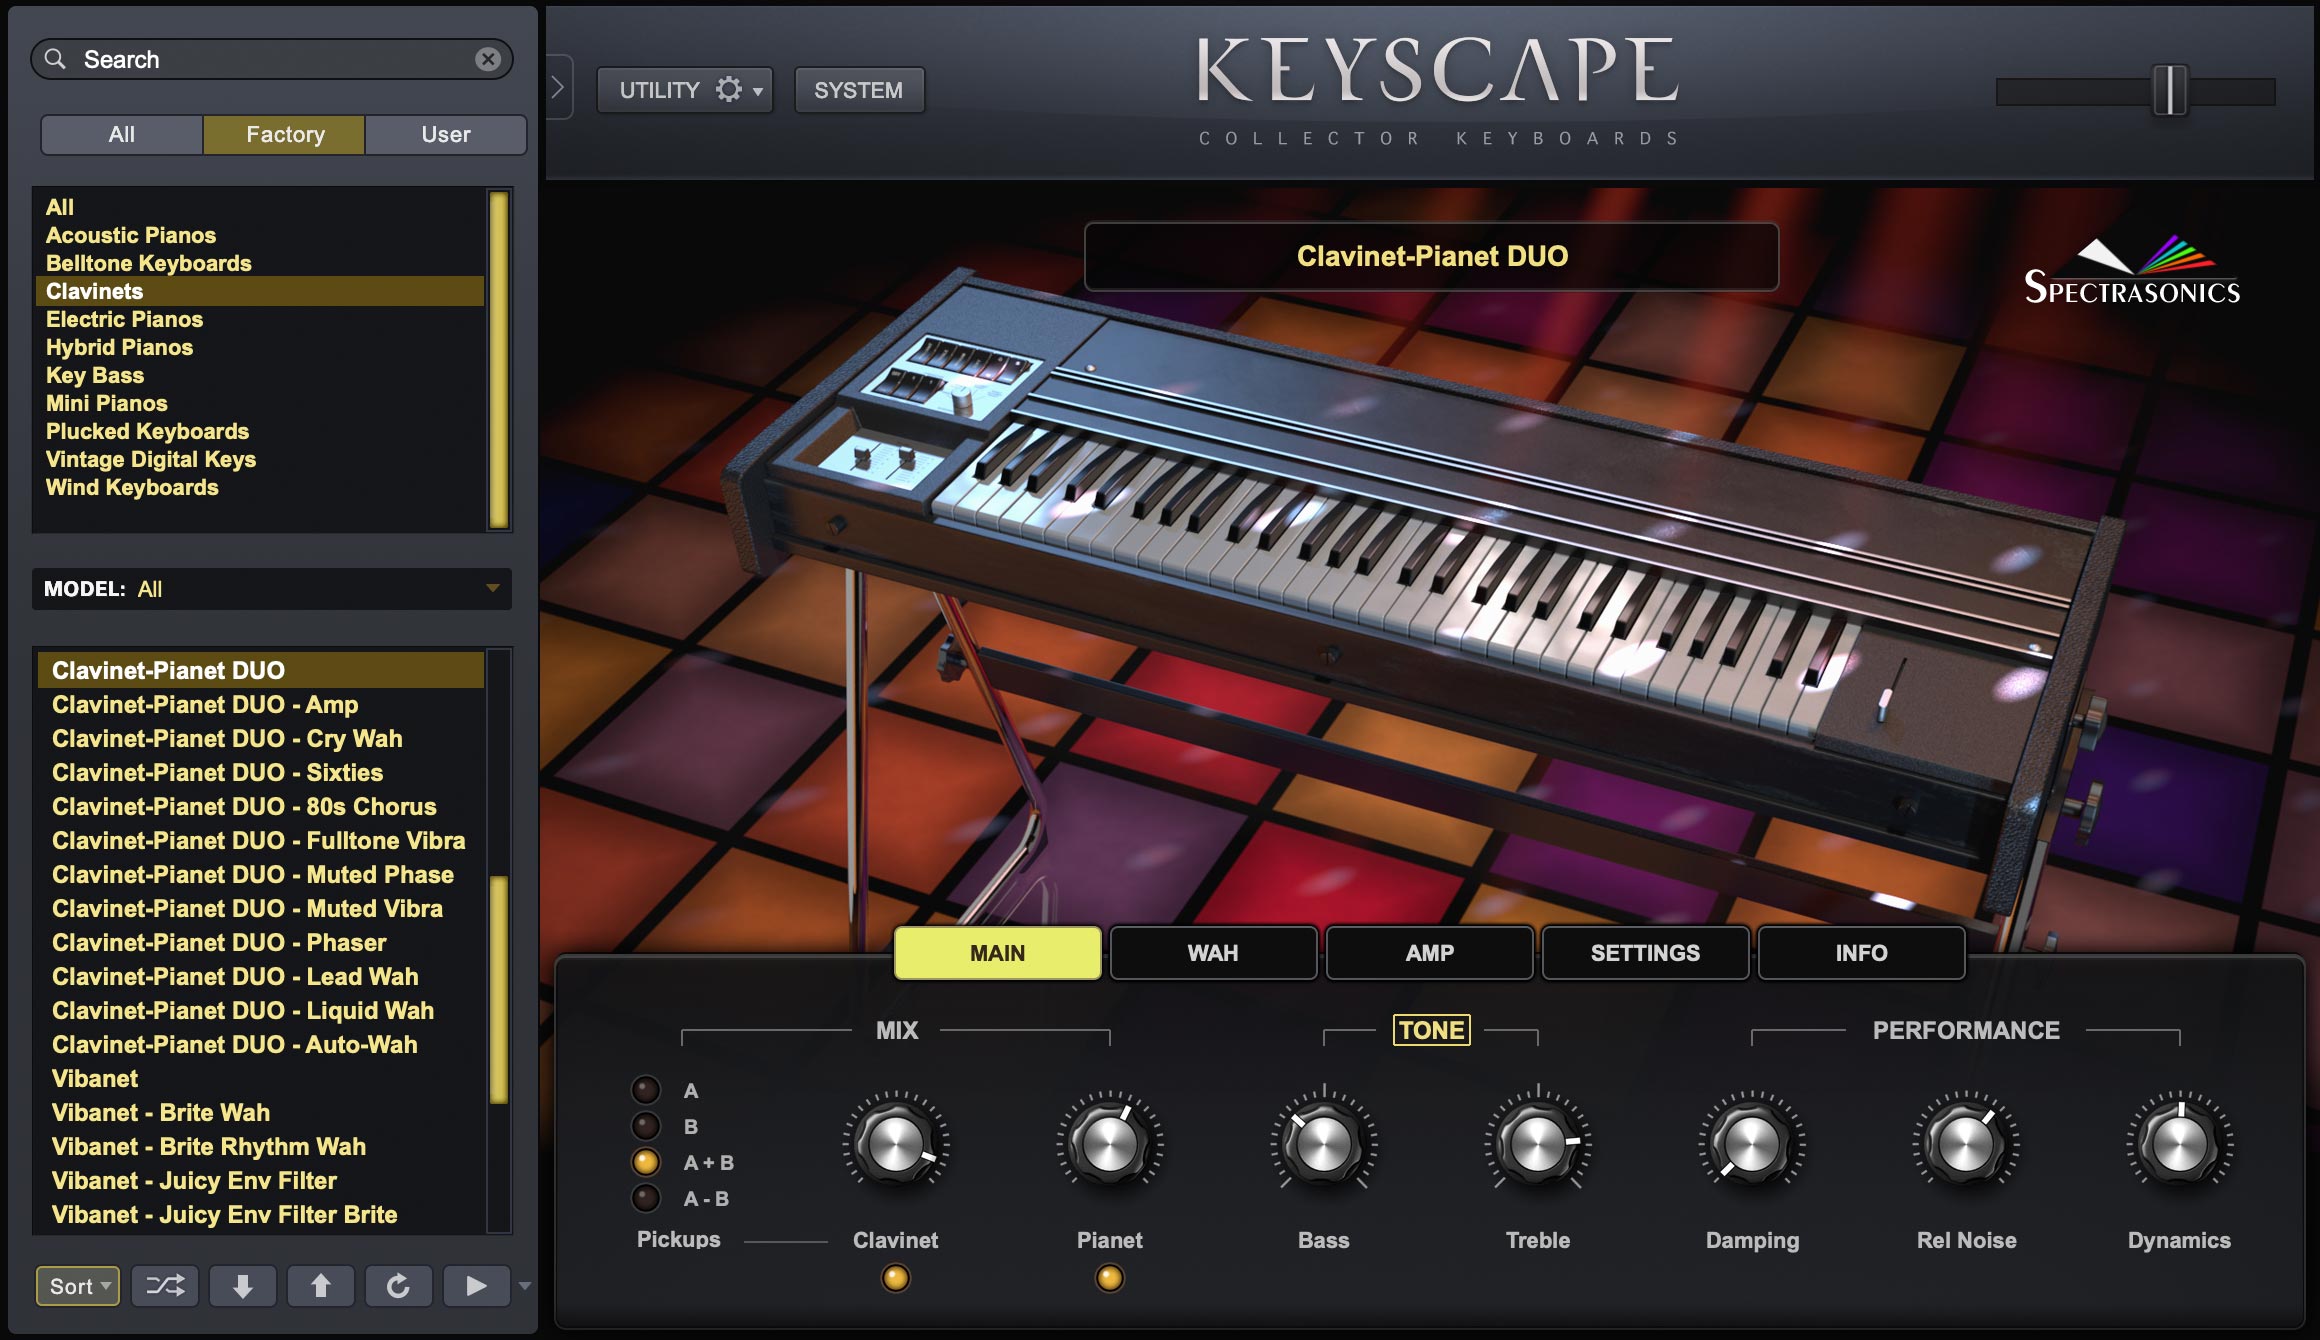This screenshot has width=2320, height=1340.
Task: Open the MODEL dropdown
Action: (272, 589)
